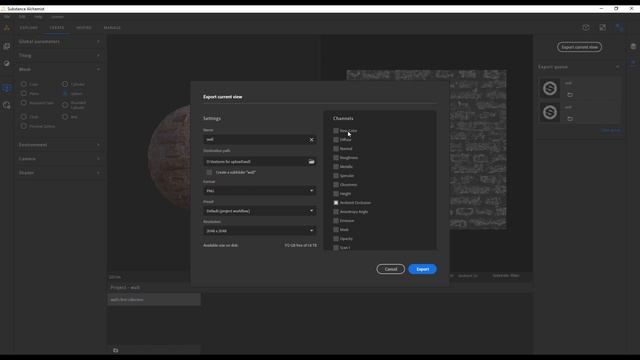Viewport: 640px width, 360px height.
Task: Select first Substance thumbnail in export queue
Action: 549,88
